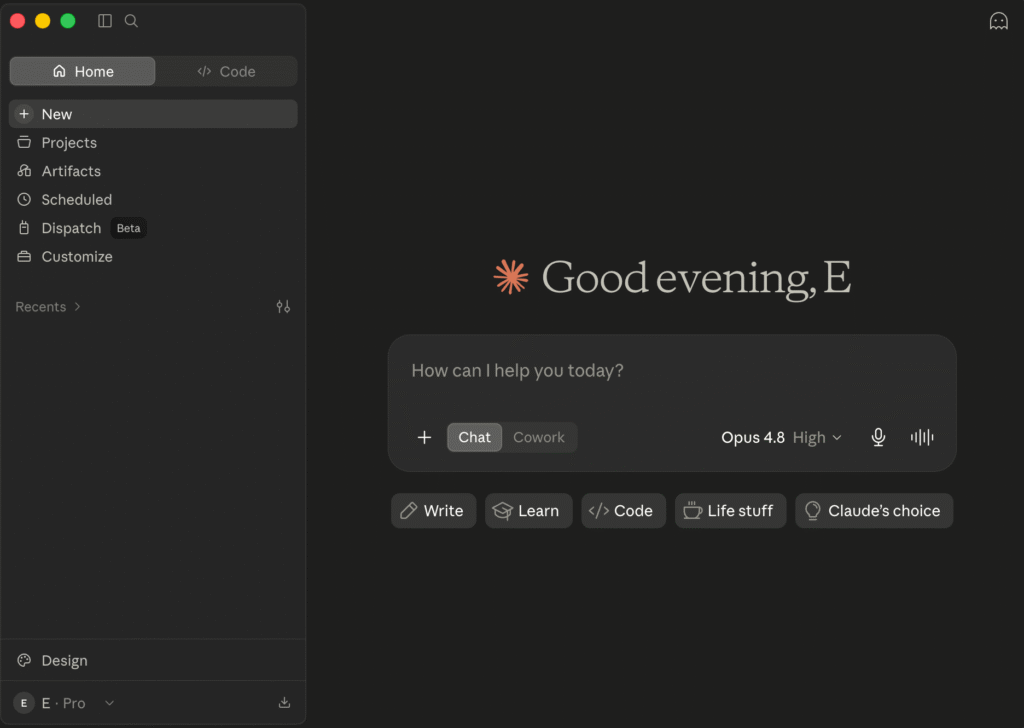Switch to Cowork mode toggle
Image resolution: width=1024 pixels, height=728 pixels.
point(539,437)
